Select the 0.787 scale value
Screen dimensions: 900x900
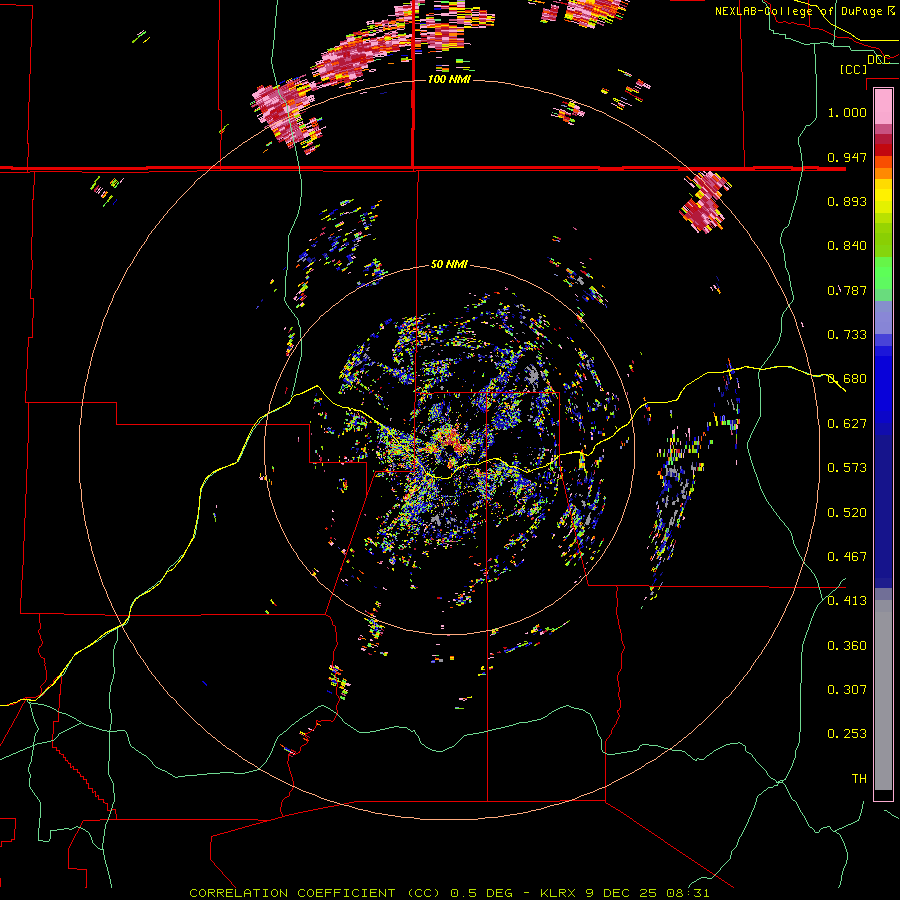tap(847, 290)
